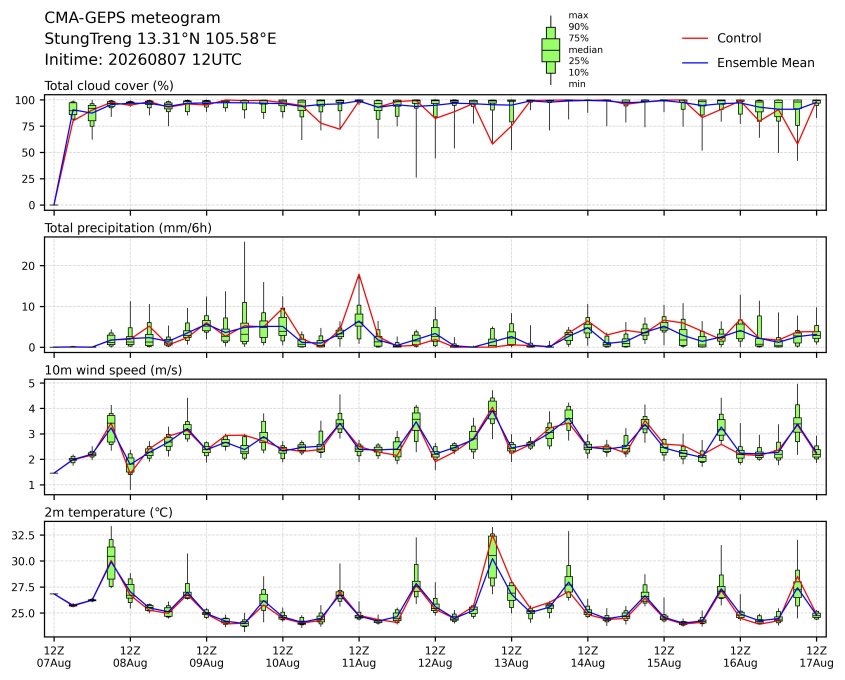Click the '5' tick on wind speed axis

pos(32,384)
